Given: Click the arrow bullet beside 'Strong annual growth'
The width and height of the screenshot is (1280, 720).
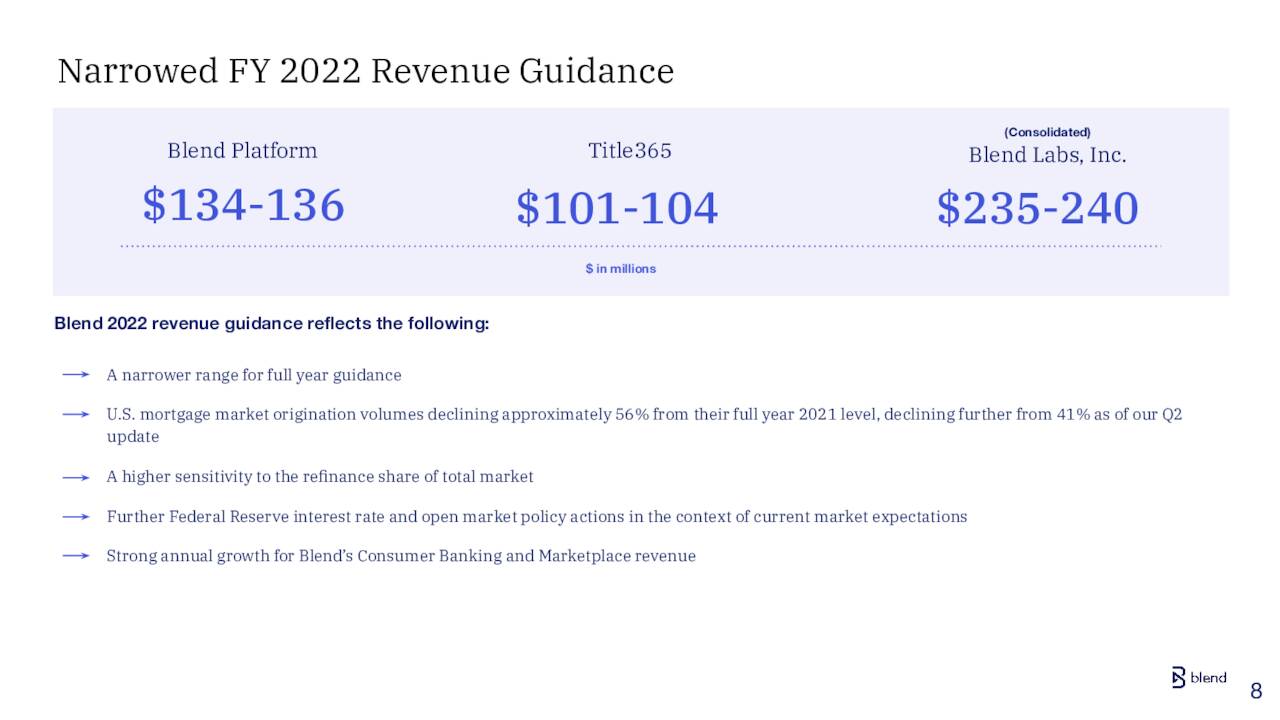Looking at the screenshot, I should pyautogui.click(x=76, y=556).
